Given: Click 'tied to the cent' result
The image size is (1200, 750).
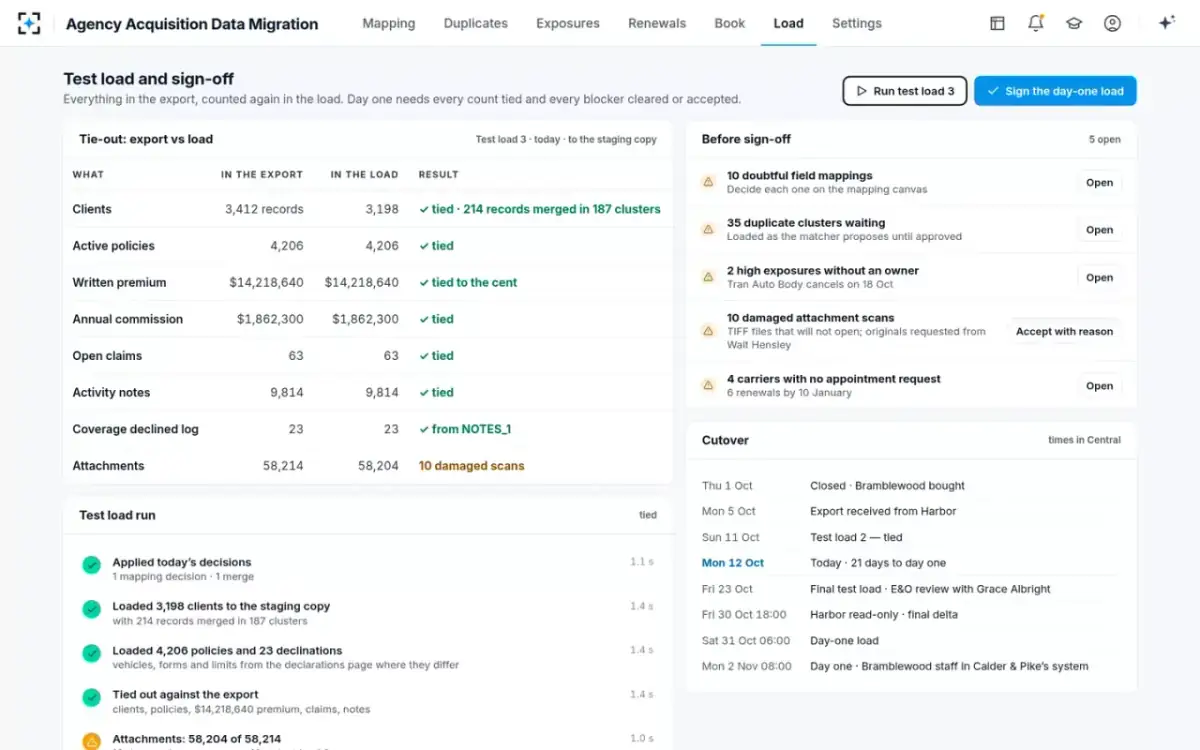Looking at the screenshot, I should 468,283.
